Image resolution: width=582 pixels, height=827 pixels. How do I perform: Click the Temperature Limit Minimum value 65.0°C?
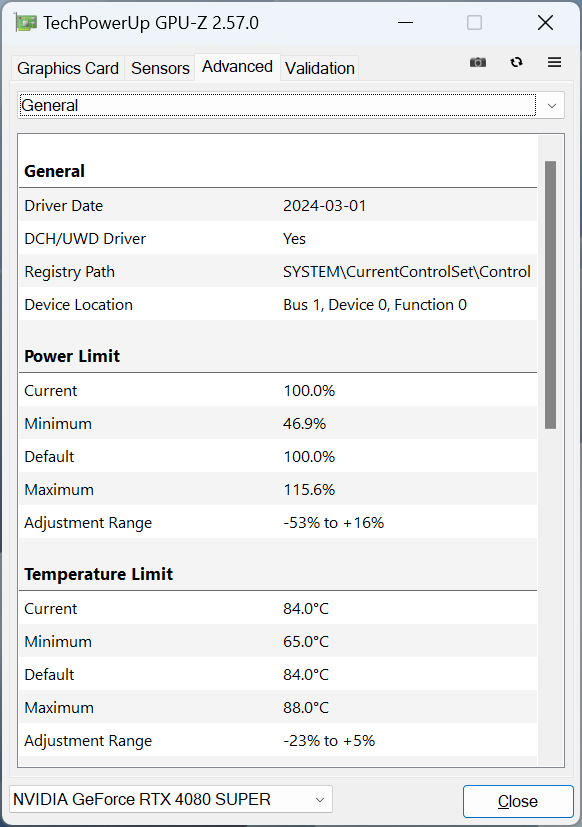click(x=306, y=642)
